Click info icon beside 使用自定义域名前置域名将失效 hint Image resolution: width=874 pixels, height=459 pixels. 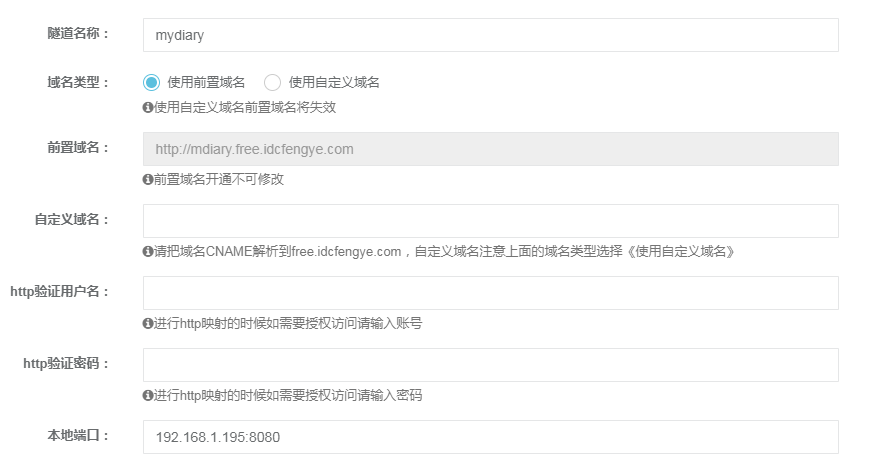point(148,108)
